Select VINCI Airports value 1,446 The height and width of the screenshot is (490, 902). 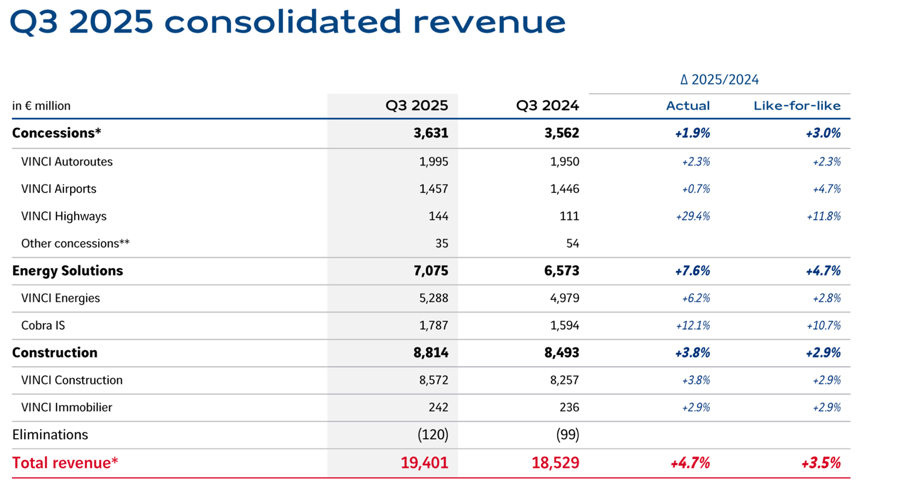point(564,189)
